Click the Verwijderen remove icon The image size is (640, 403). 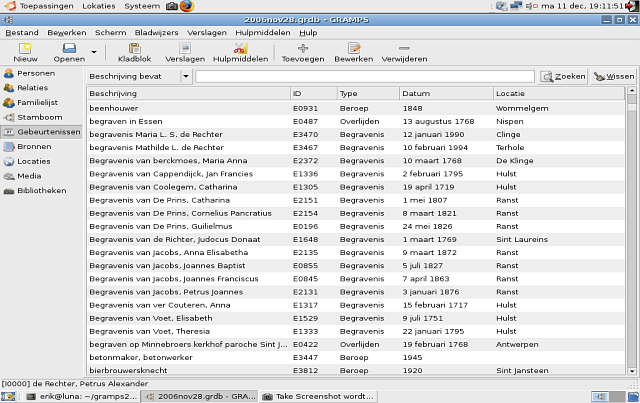tap(404, 48)
